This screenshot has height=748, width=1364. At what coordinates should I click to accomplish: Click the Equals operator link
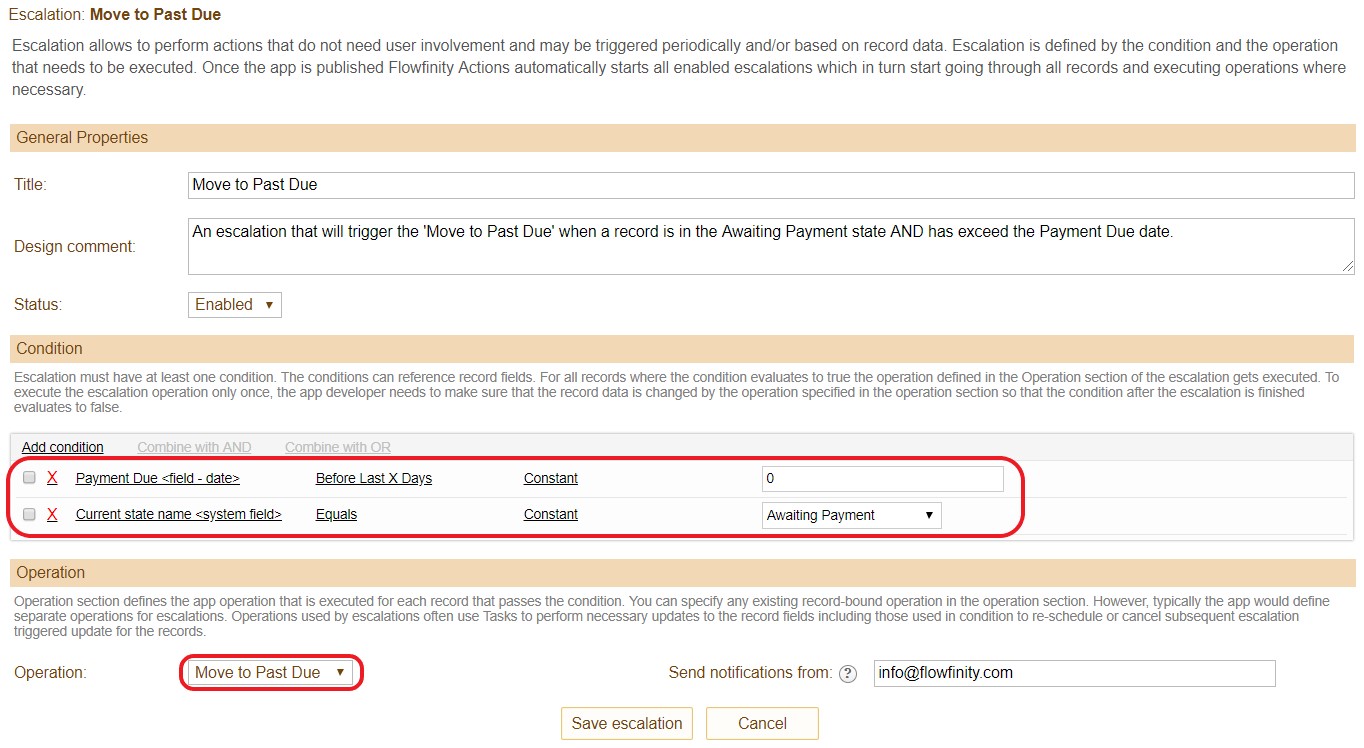coord(336,515)
